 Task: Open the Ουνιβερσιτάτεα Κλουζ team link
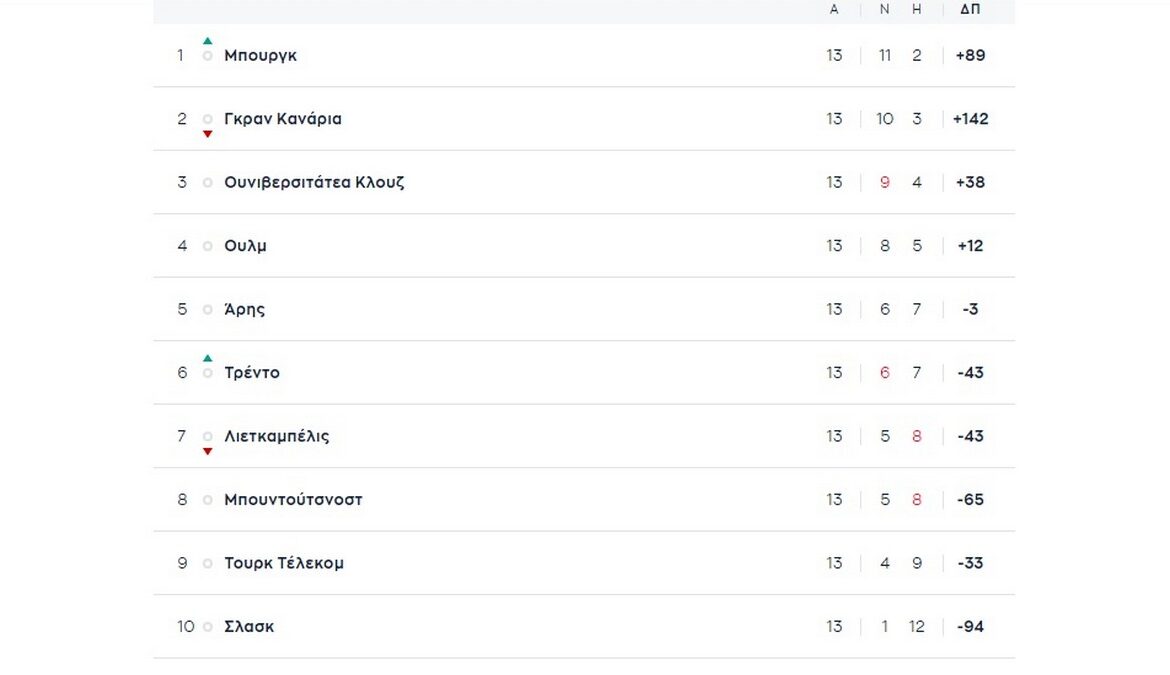[314, 183]
